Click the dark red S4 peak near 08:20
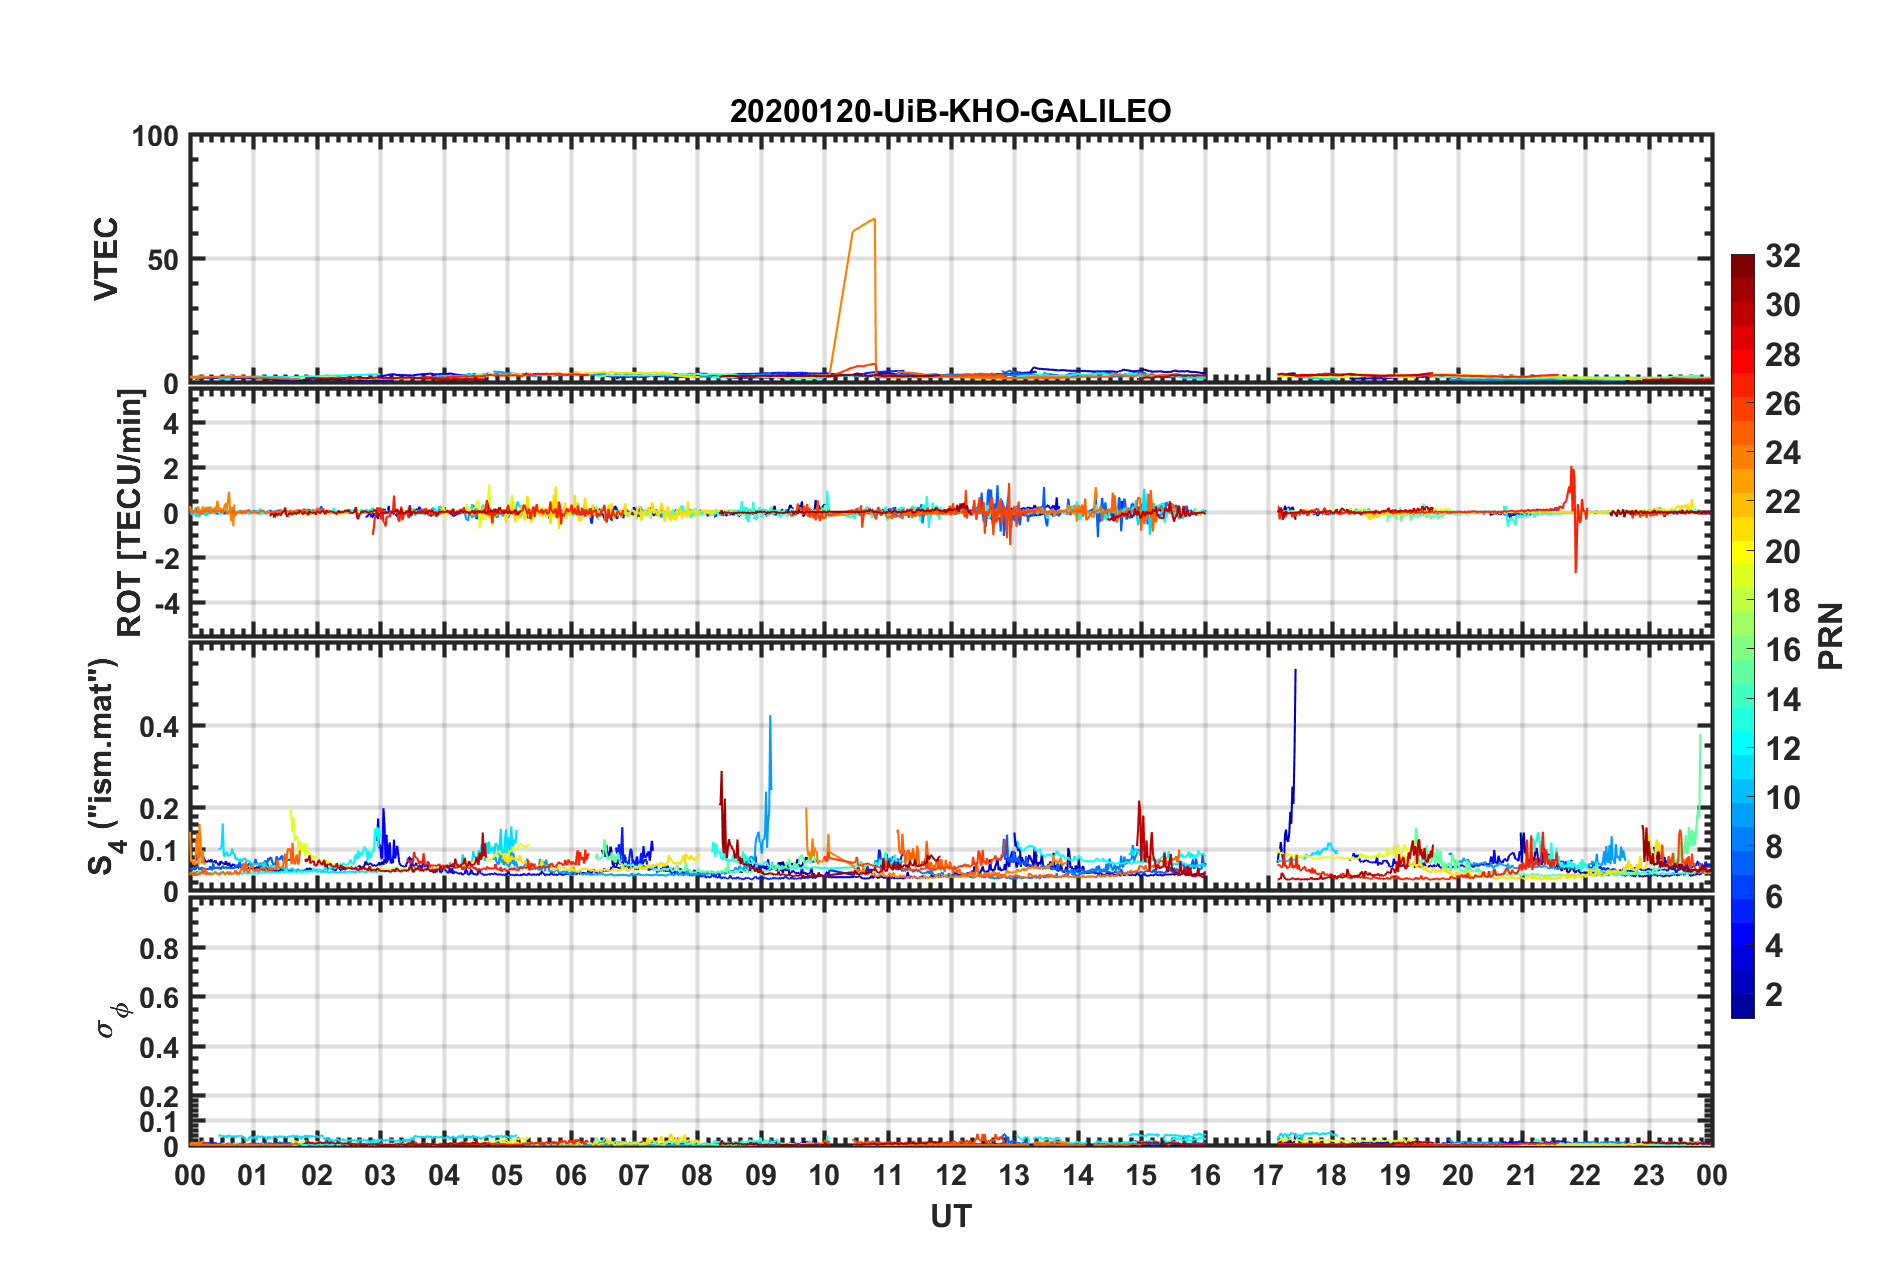 pos(721,773)
